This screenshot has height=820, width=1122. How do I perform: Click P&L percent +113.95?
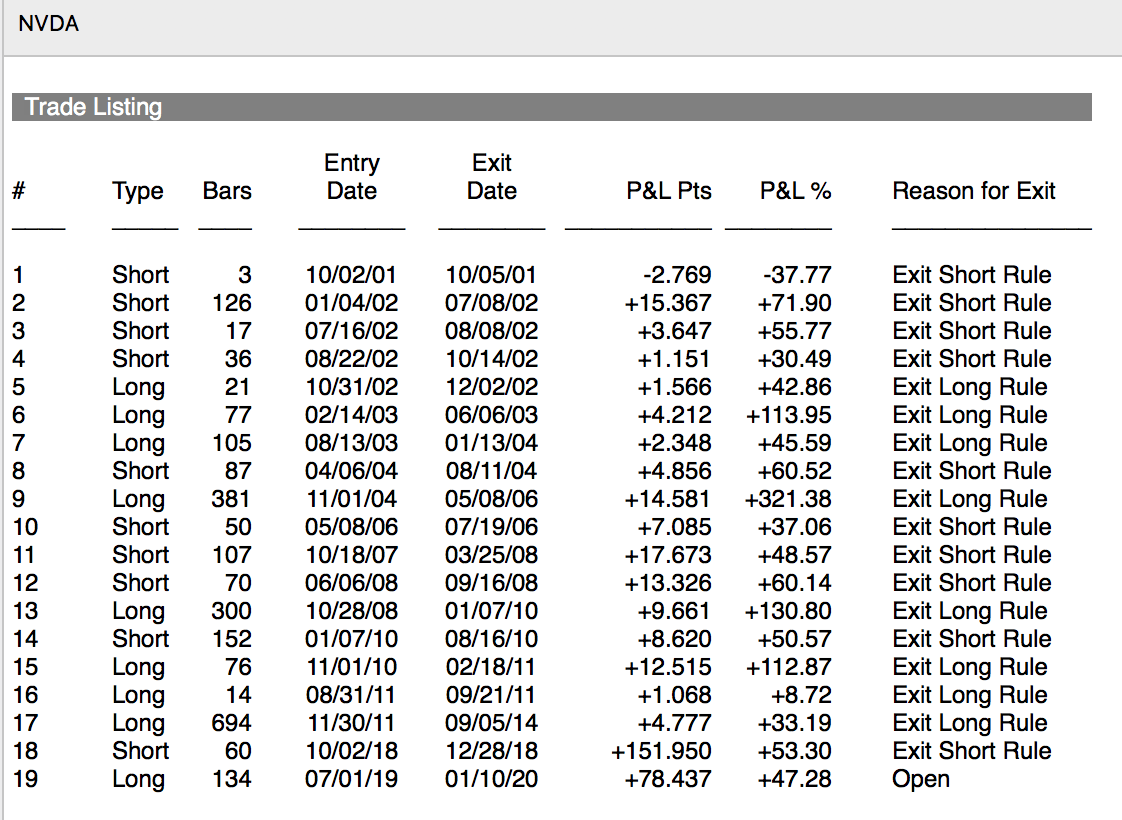point(788,414)
